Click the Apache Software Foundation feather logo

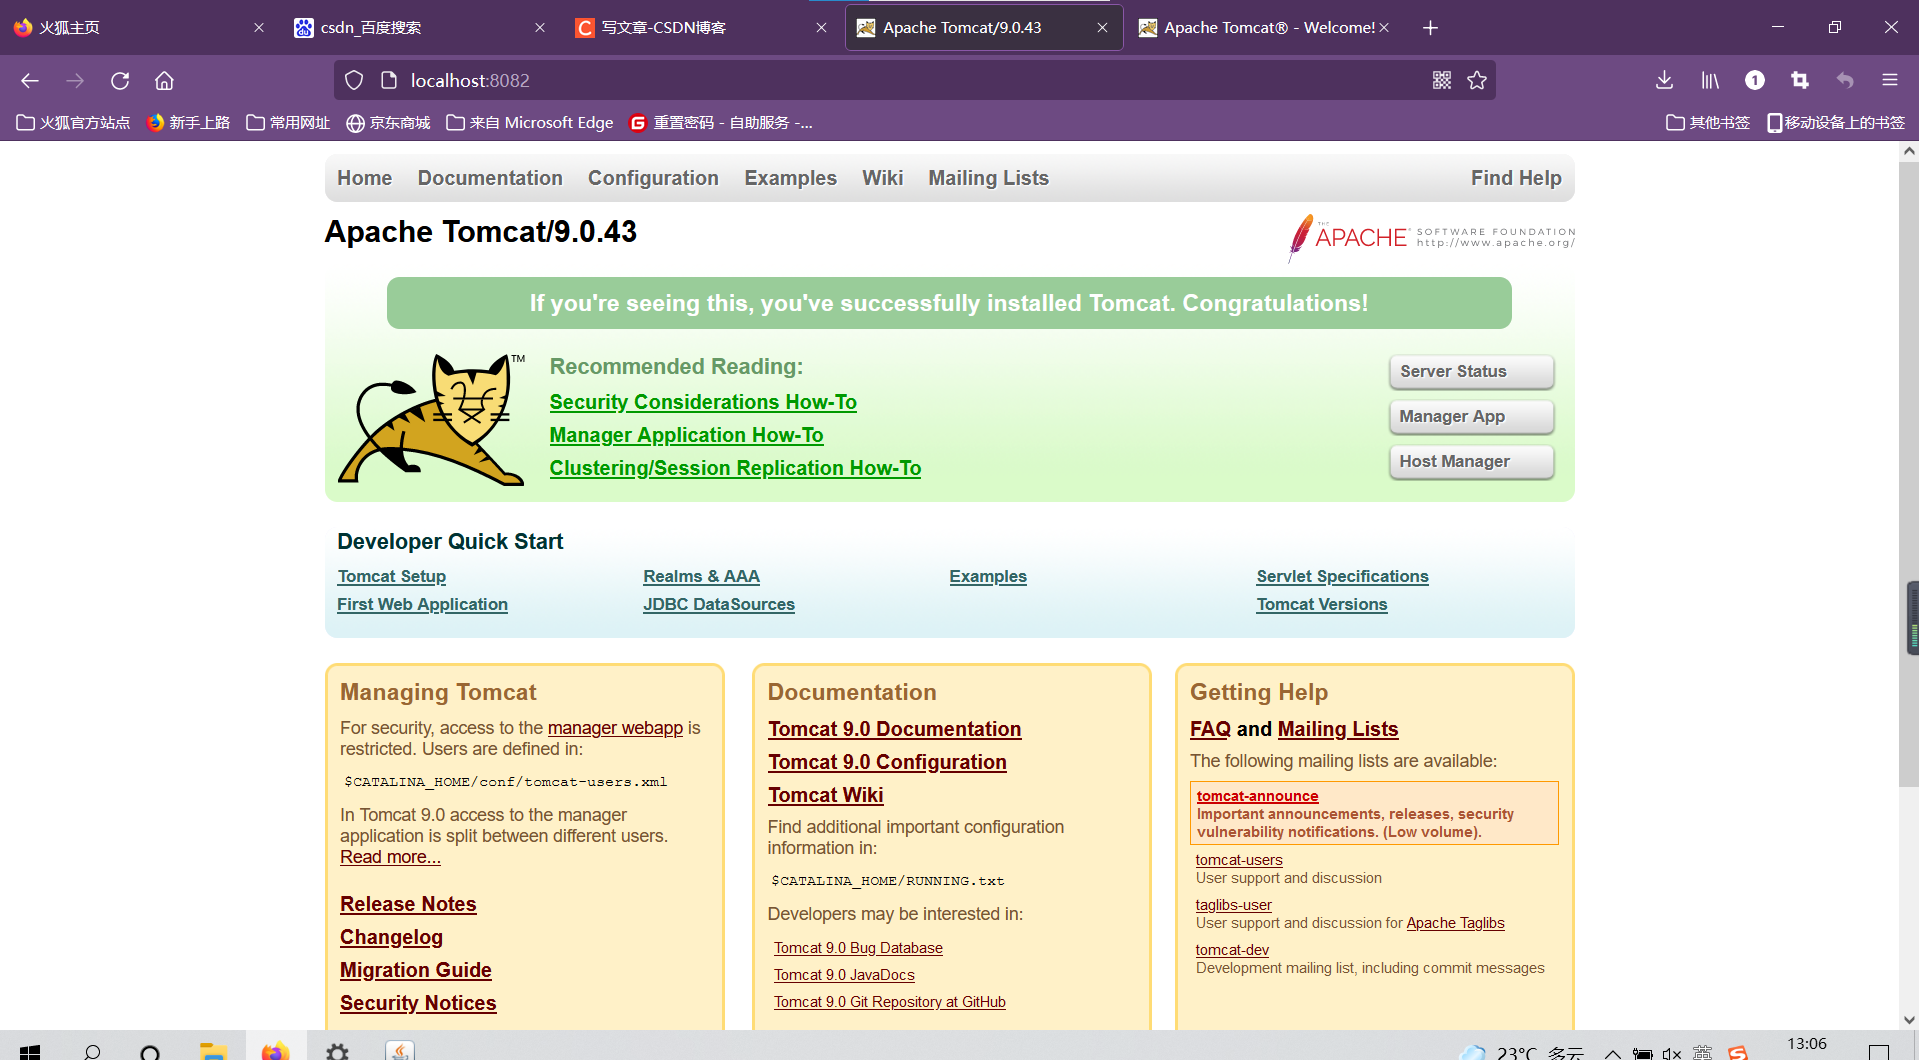click(1431, 238)
